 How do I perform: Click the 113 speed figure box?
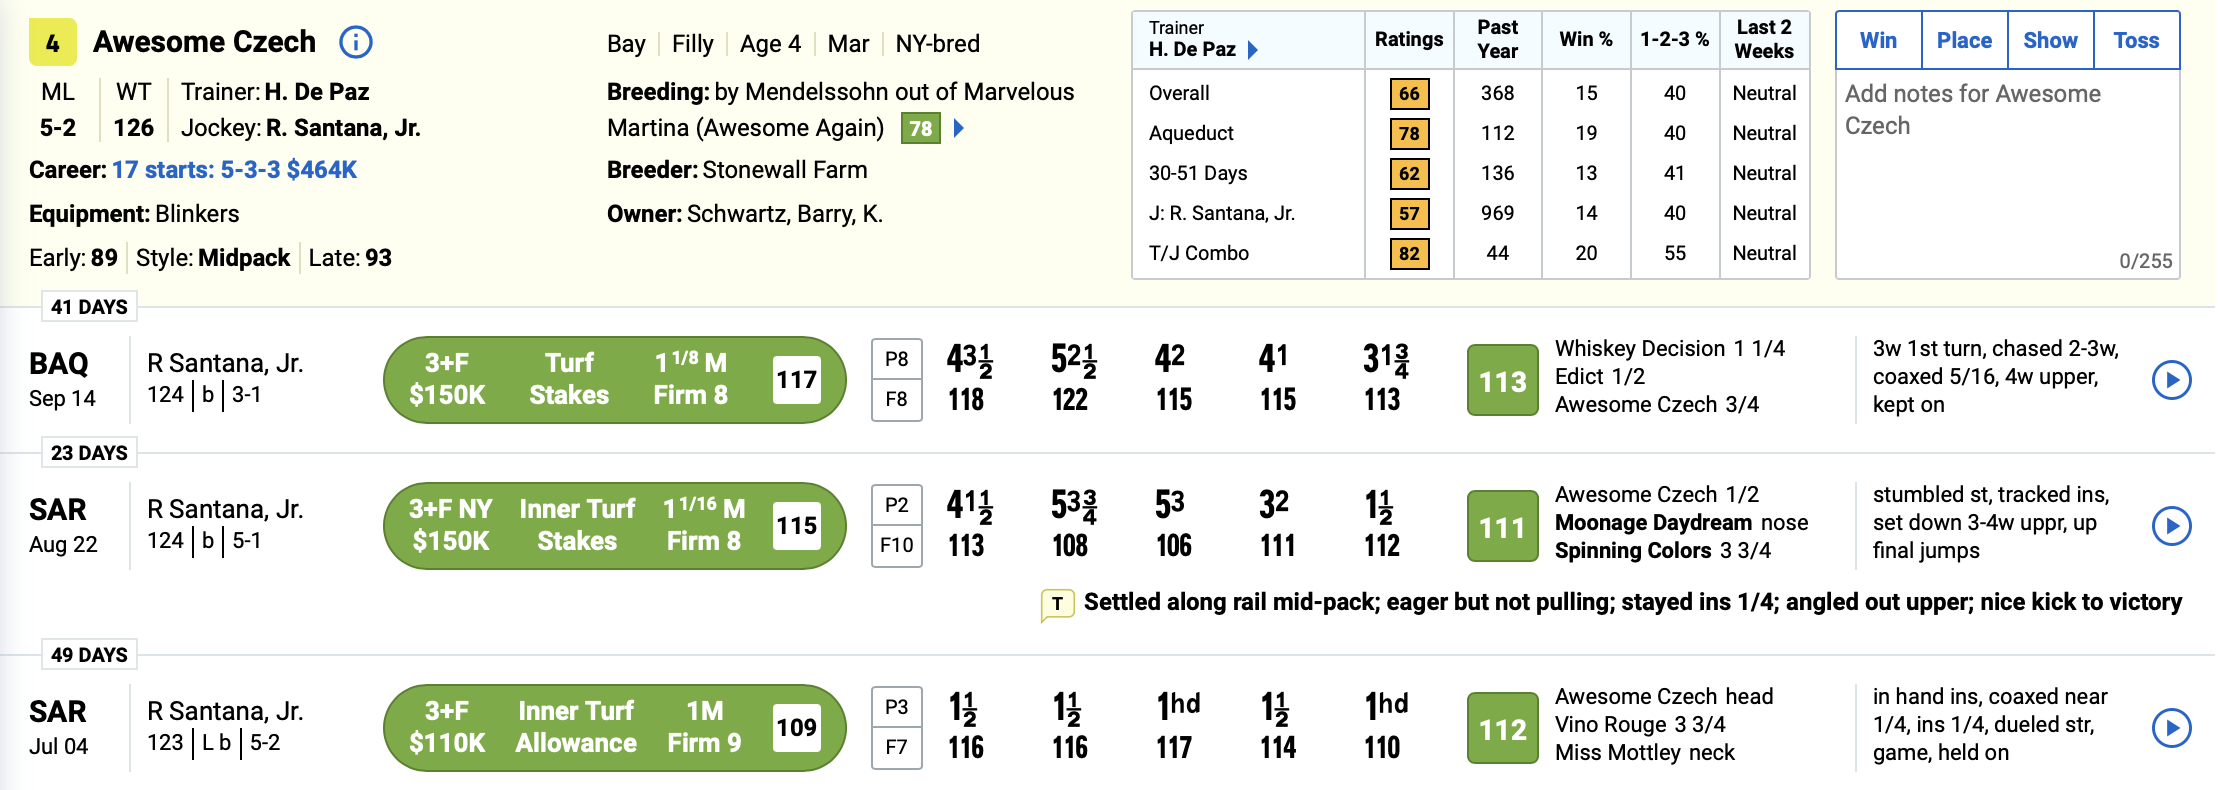[x=1502, y=380]
